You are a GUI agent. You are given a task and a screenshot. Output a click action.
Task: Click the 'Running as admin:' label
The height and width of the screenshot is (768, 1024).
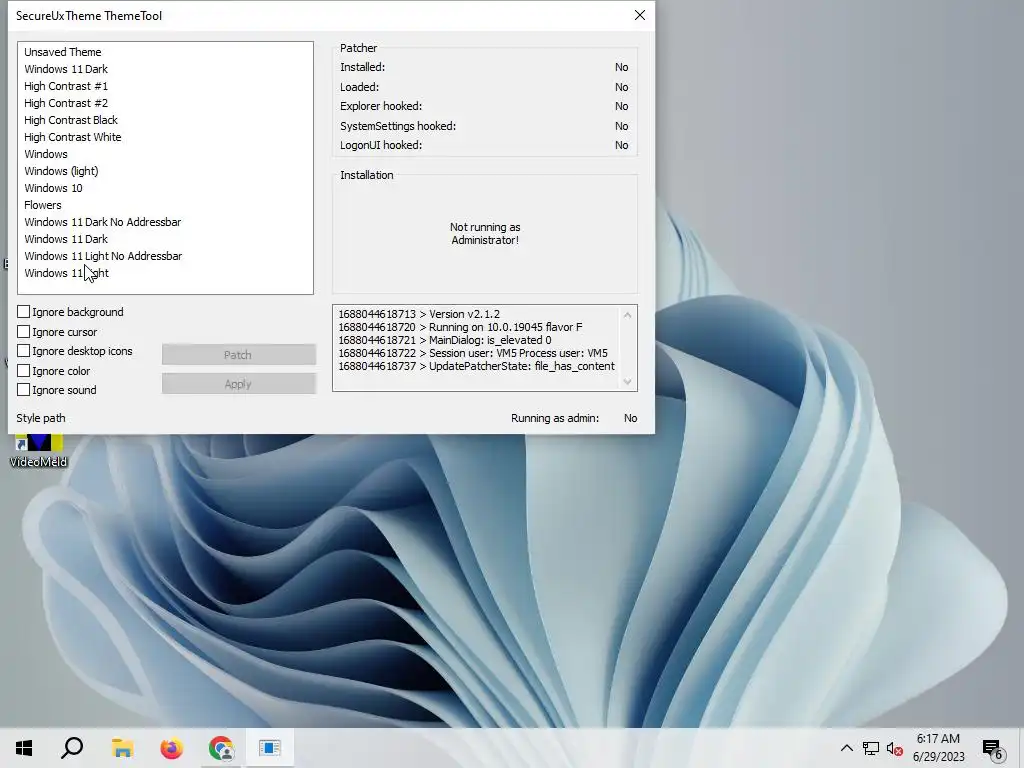[555, 418]
